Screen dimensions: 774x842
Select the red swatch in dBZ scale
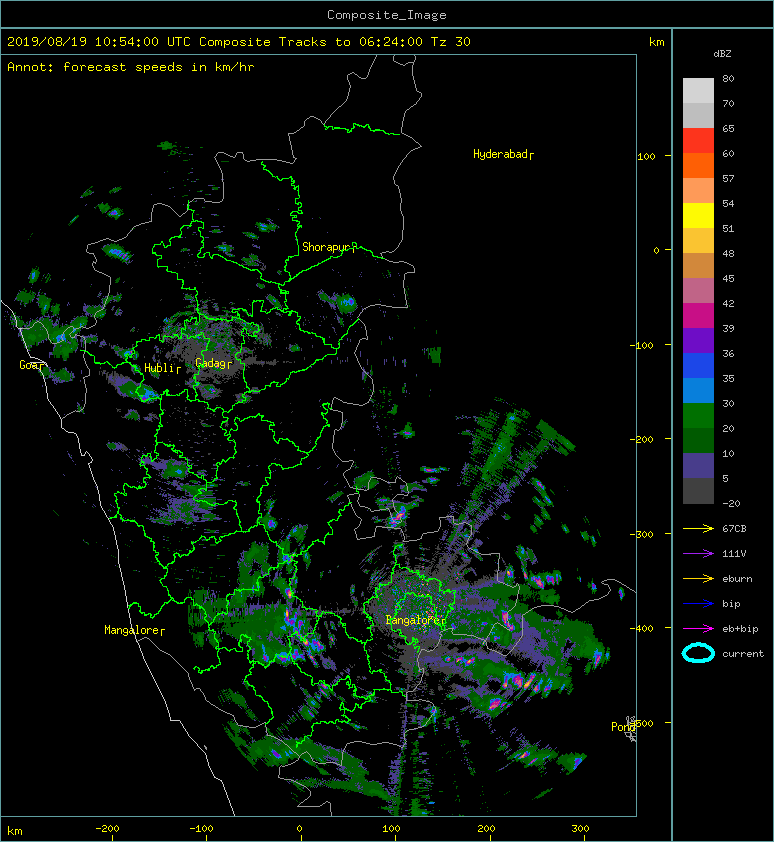pos(698,141)
